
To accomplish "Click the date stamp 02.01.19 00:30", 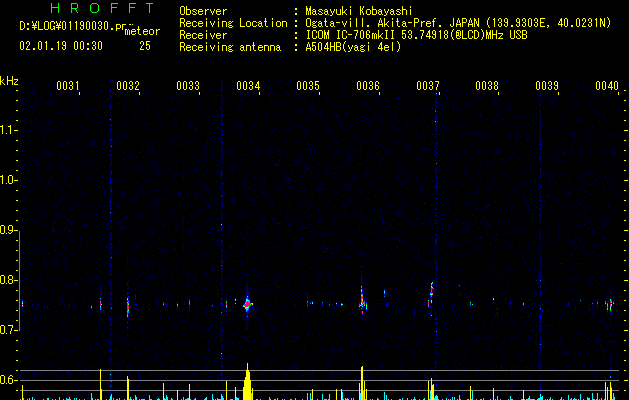I will click(x=61, y=46).
